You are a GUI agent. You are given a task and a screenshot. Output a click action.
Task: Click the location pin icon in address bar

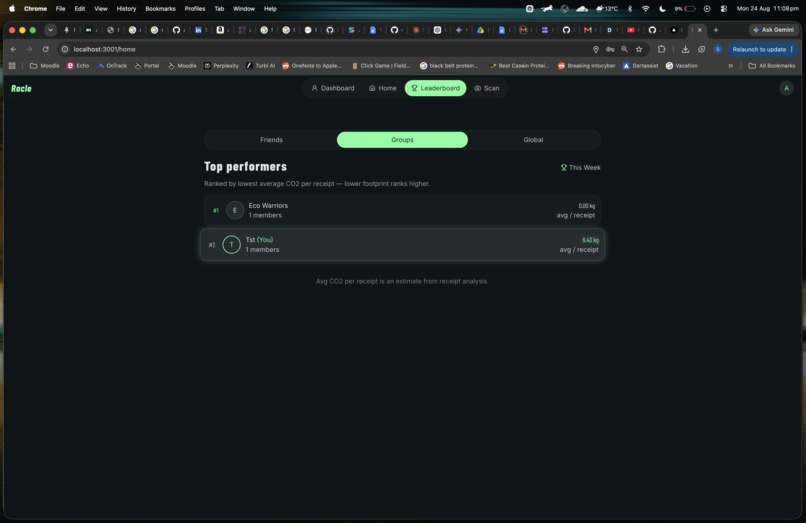click(x=596, y=49)
